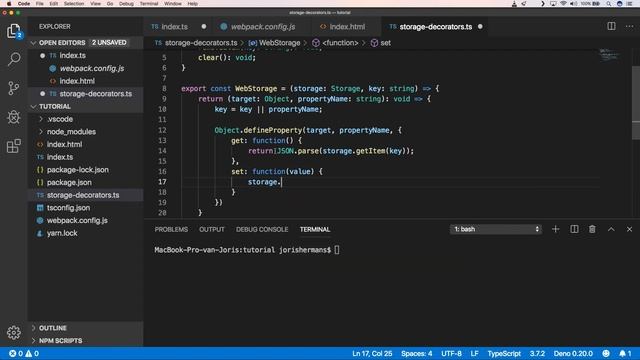The height and width of the screenshot is (360, 640).
Task: Open the Selection menu
Action: [74, 4]
